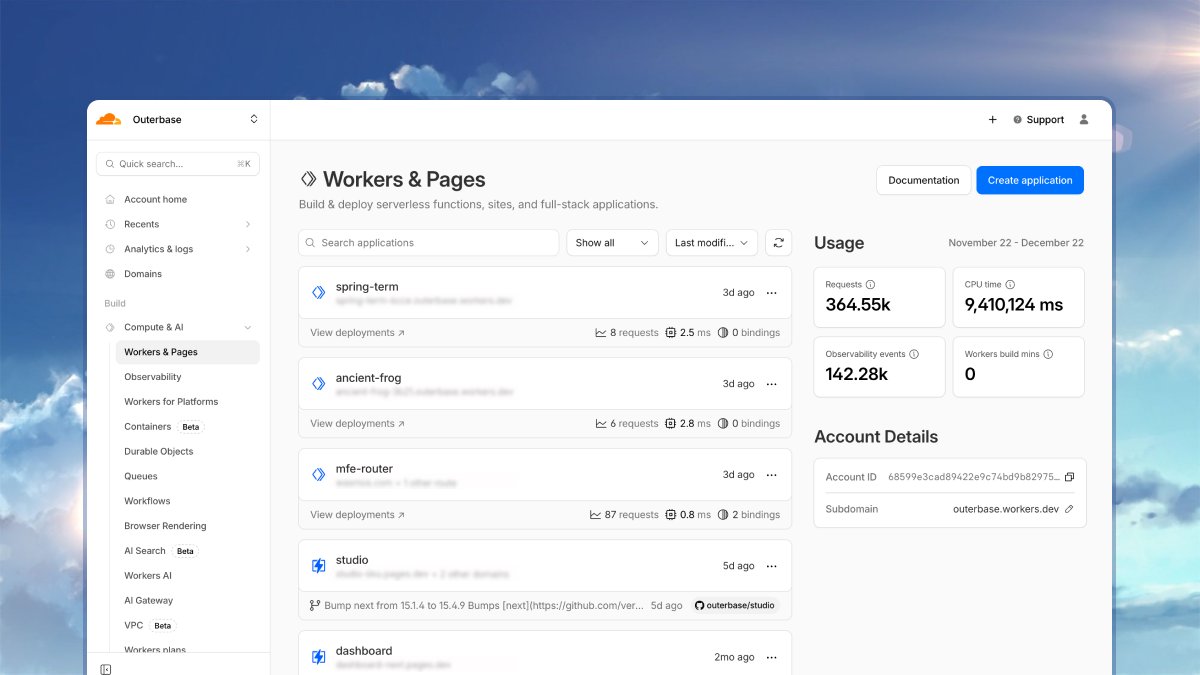1200x675 pixels.
Task: Click the spring-term worker icon
Action: (318, 293)
